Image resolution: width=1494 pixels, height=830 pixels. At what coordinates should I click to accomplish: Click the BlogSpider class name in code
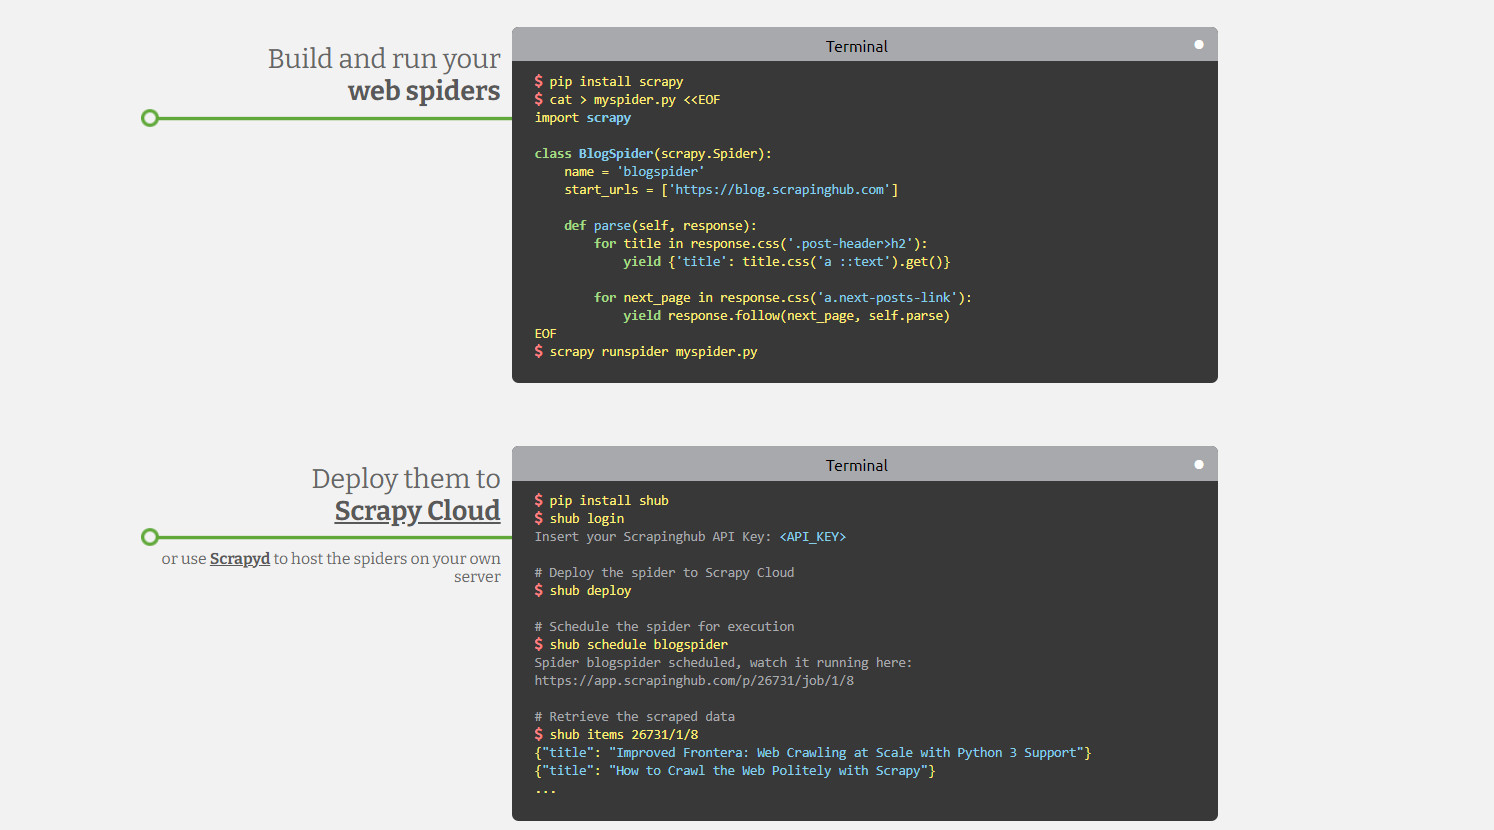pos(615,154)
